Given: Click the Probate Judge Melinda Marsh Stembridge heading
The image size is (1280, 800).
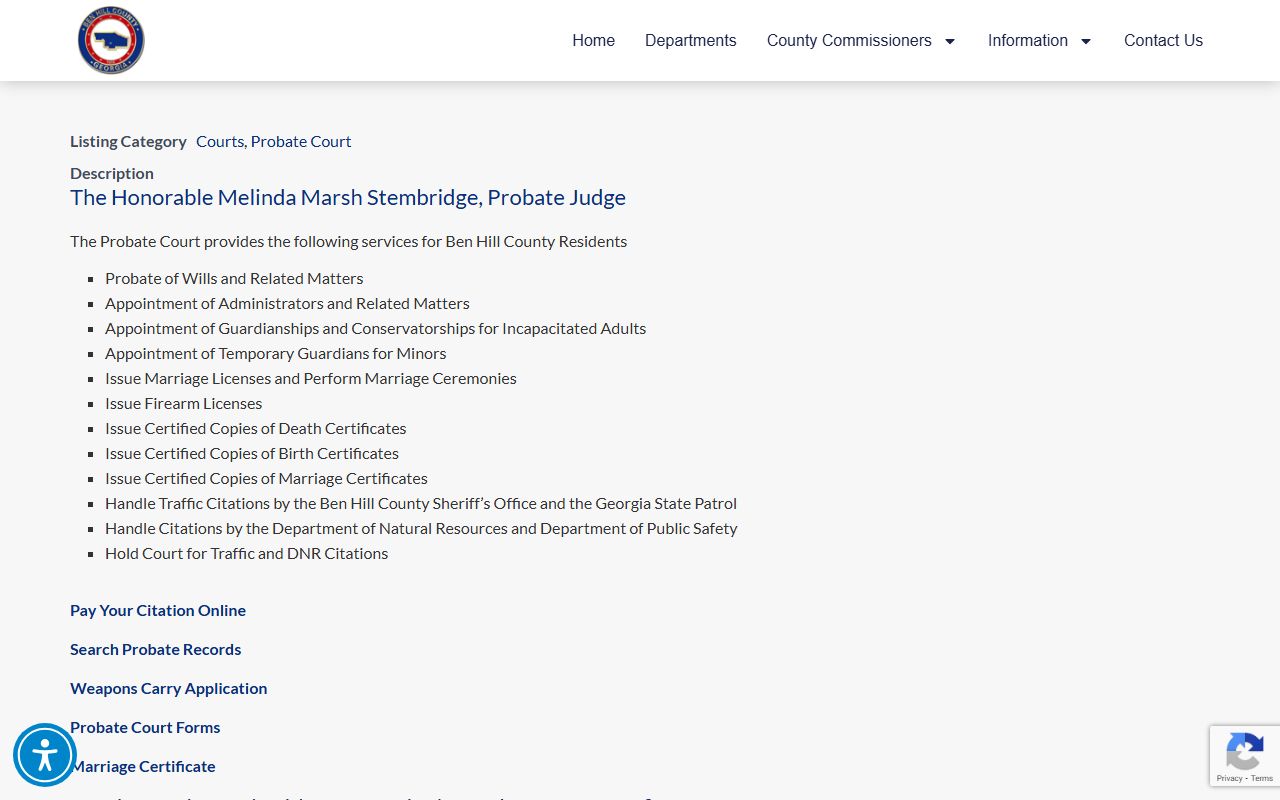Looking at the screenshot, I should 348,197.
